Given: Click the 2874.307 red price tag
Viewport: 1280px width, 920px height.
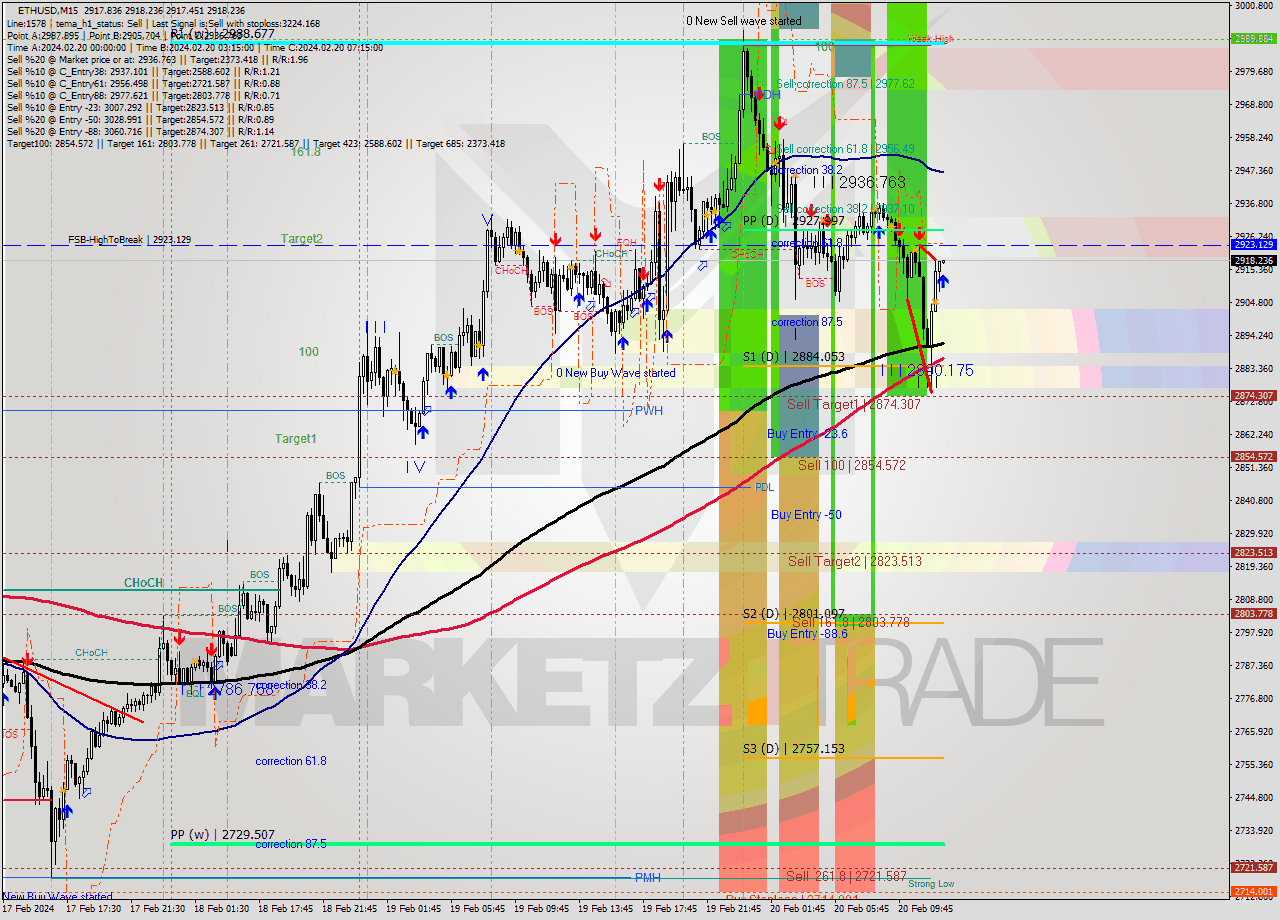Looking at the screenshot, I should point(1253,396).
